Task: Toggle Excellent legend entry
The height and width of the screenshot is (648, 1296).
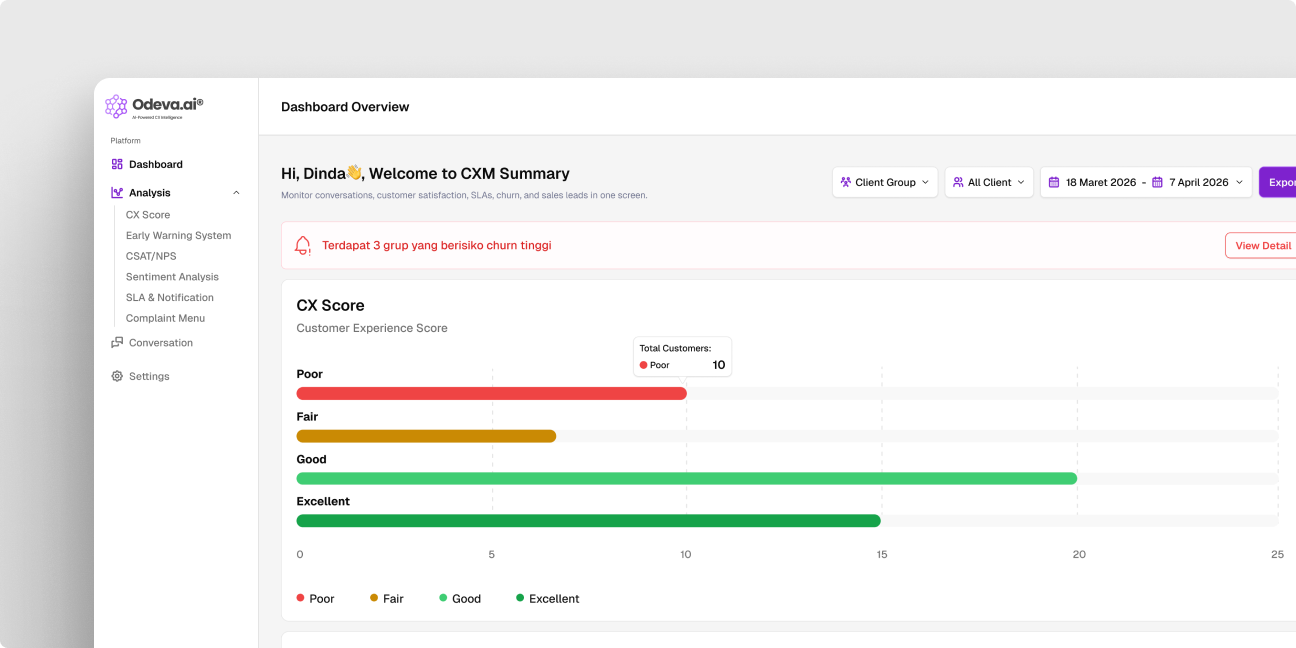Action: point(548,599)
